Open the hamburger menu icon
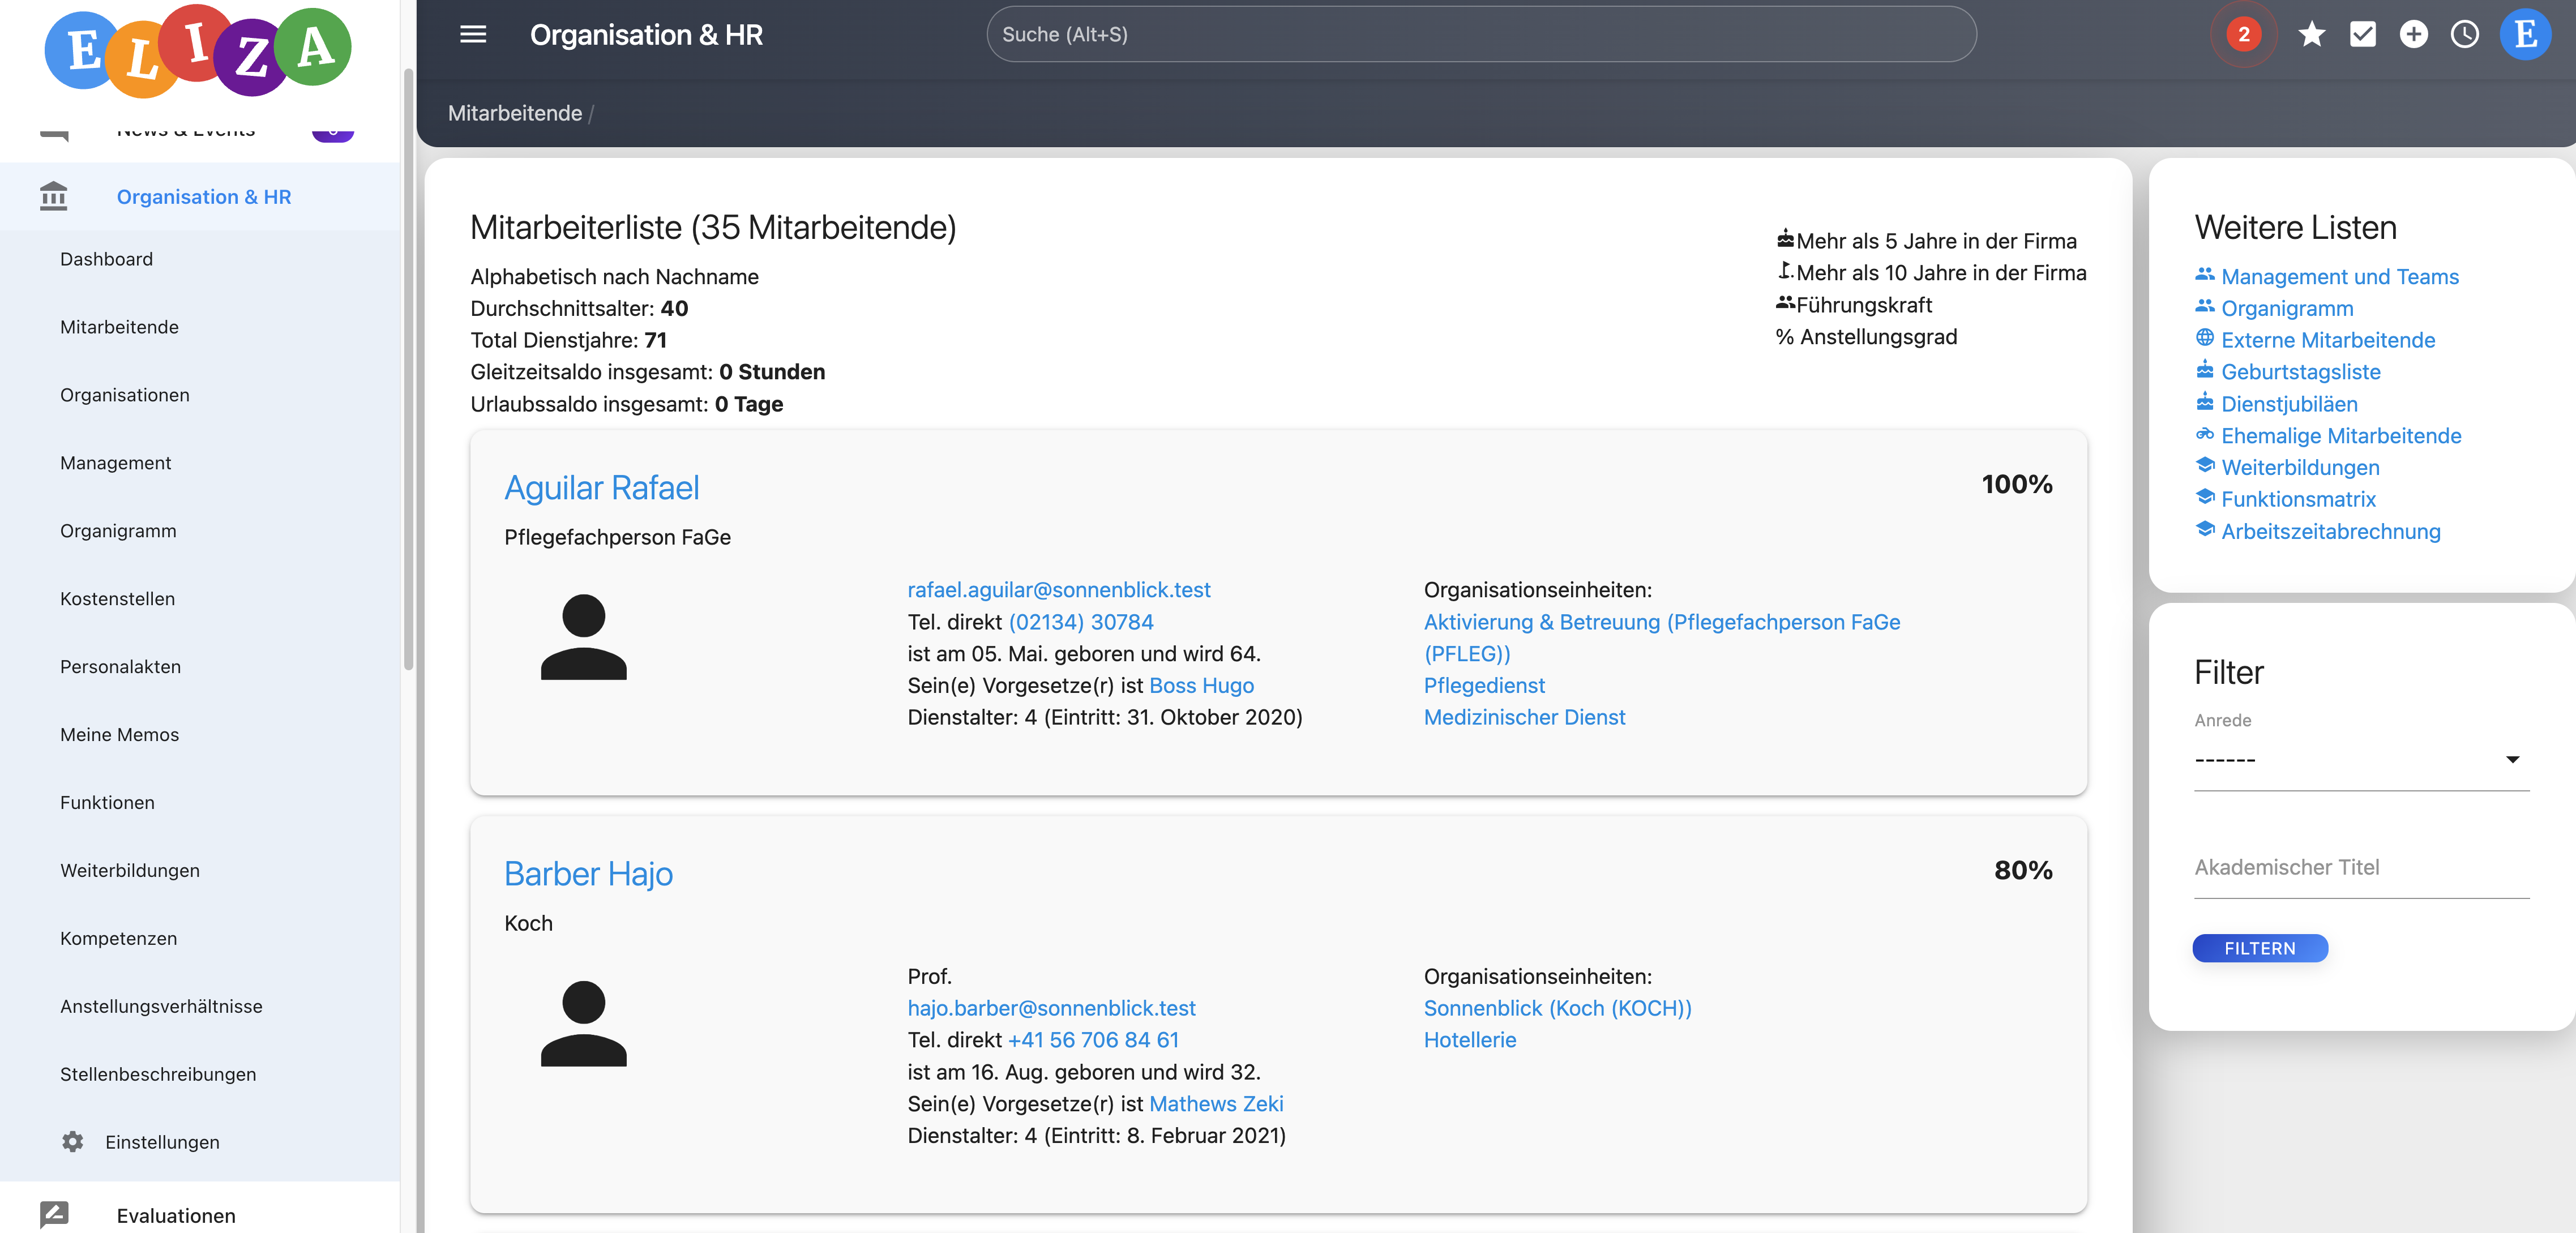This screenshot has width=2576, height=1233. coord(472,35)
